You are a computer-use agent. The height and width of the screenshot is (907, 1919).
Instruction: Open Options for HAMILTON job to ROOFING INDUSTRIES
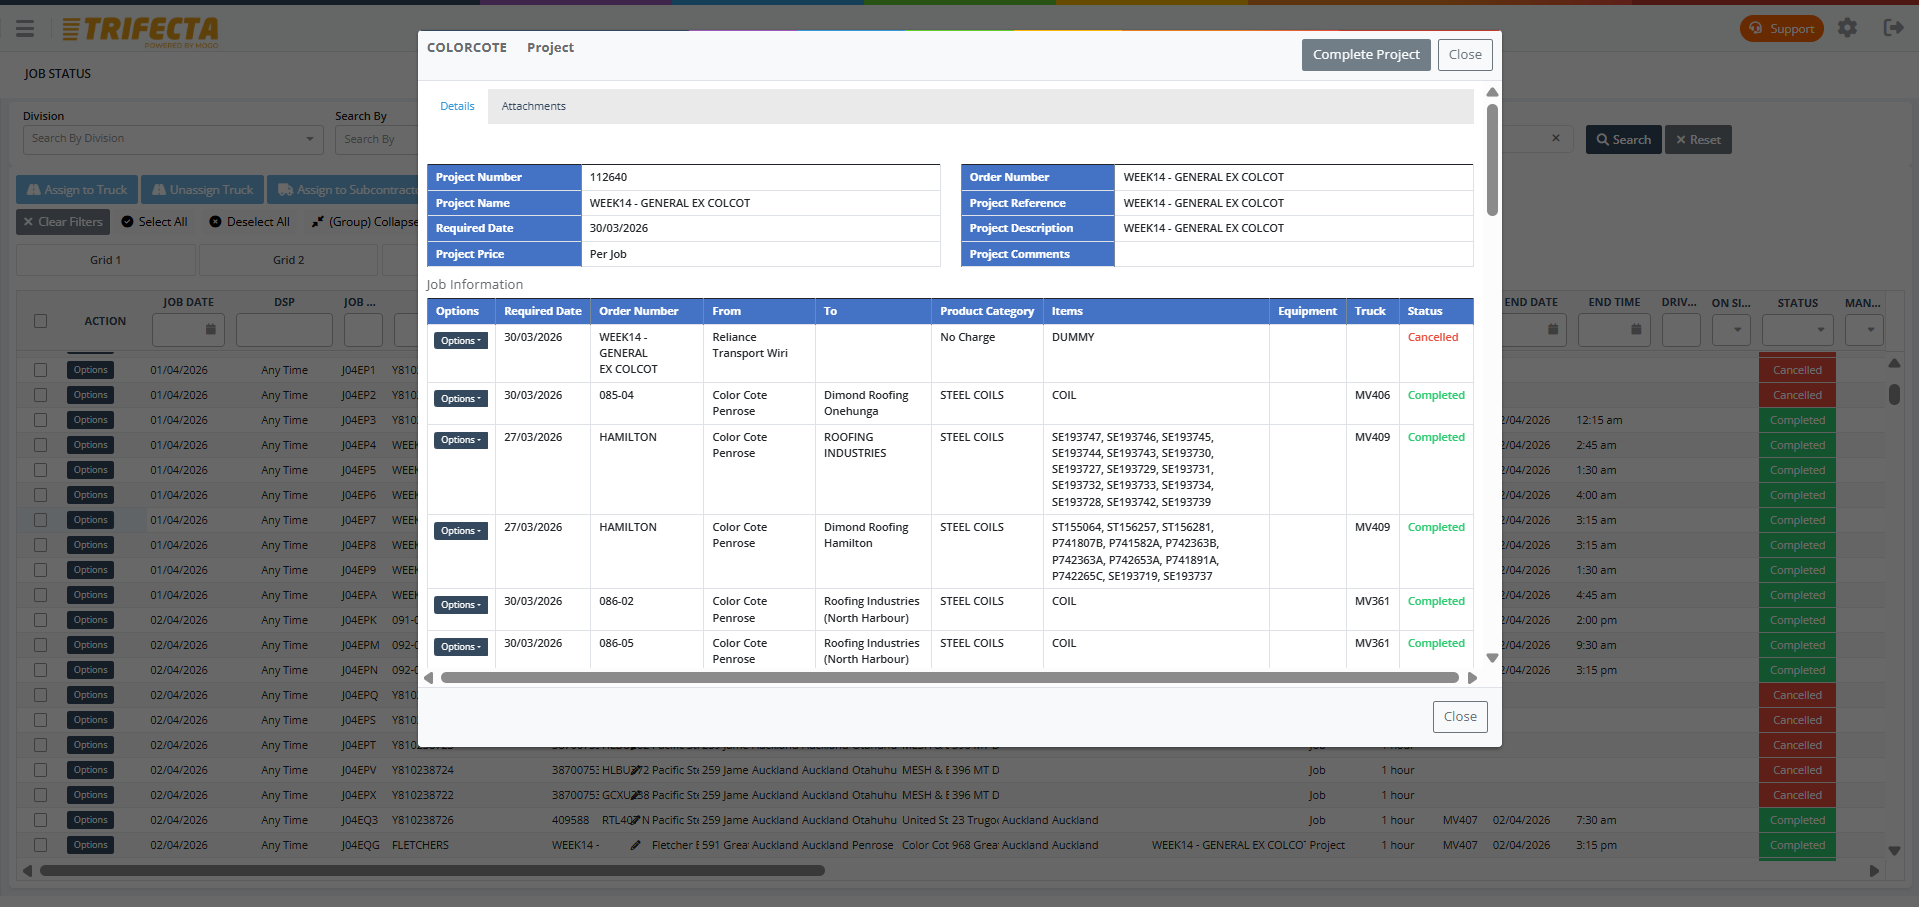pos(461,440)
